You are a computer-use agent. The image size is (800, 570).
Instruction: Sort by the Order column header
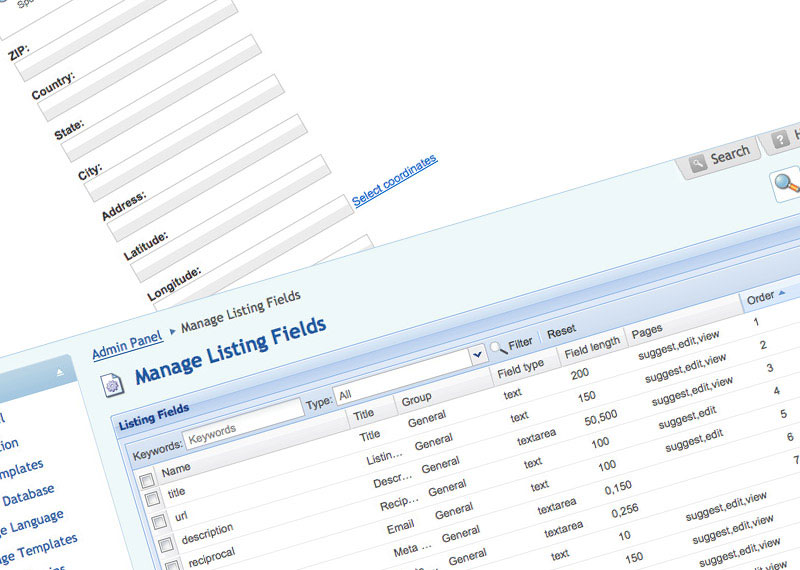[765, 298]
